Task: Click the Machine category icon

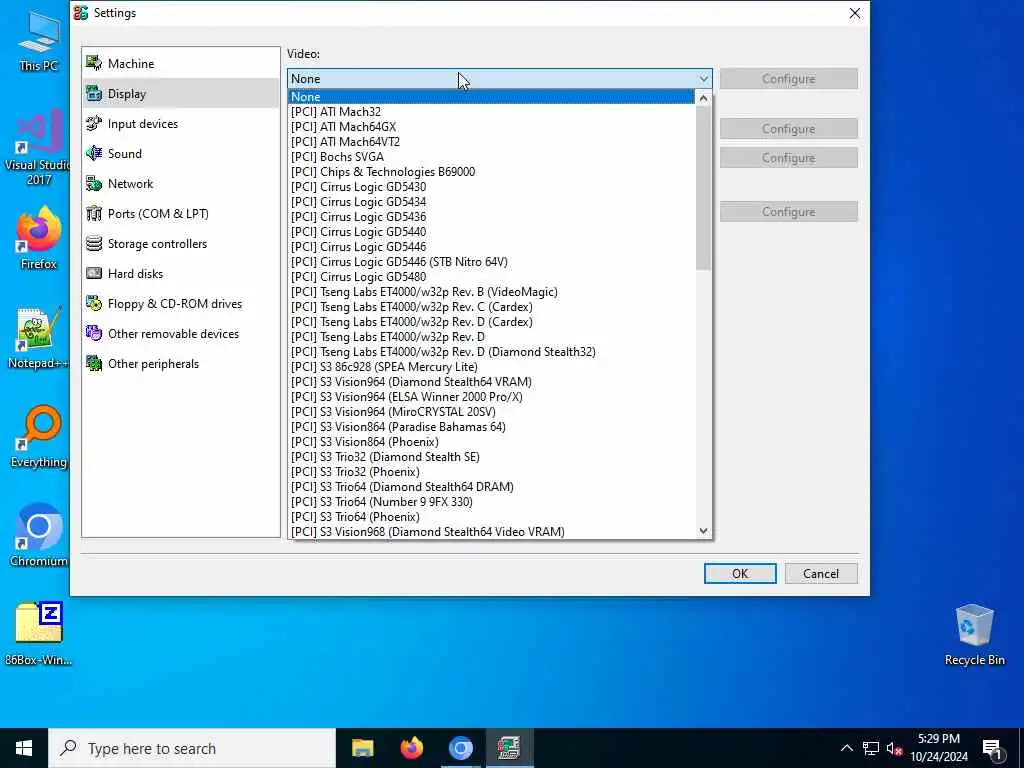Action: 94,63
